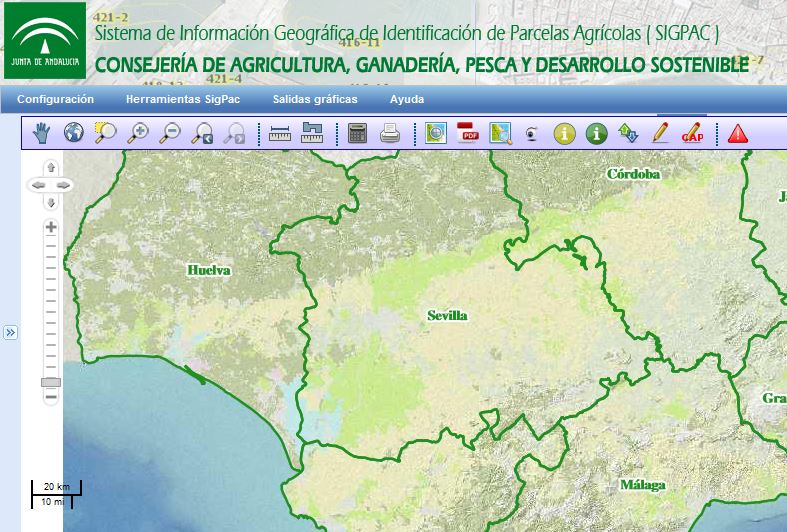
Task: Activate the zoom in magnifier tool
Action: click(138, 132)
